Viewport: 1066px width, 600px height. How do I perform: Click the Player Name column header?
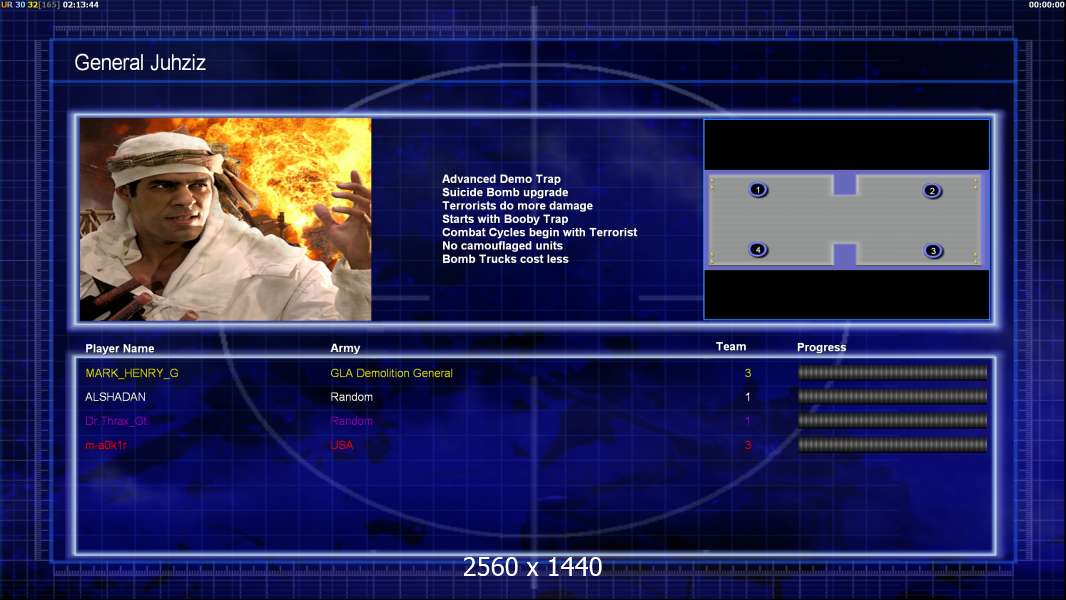pos(120,349)
